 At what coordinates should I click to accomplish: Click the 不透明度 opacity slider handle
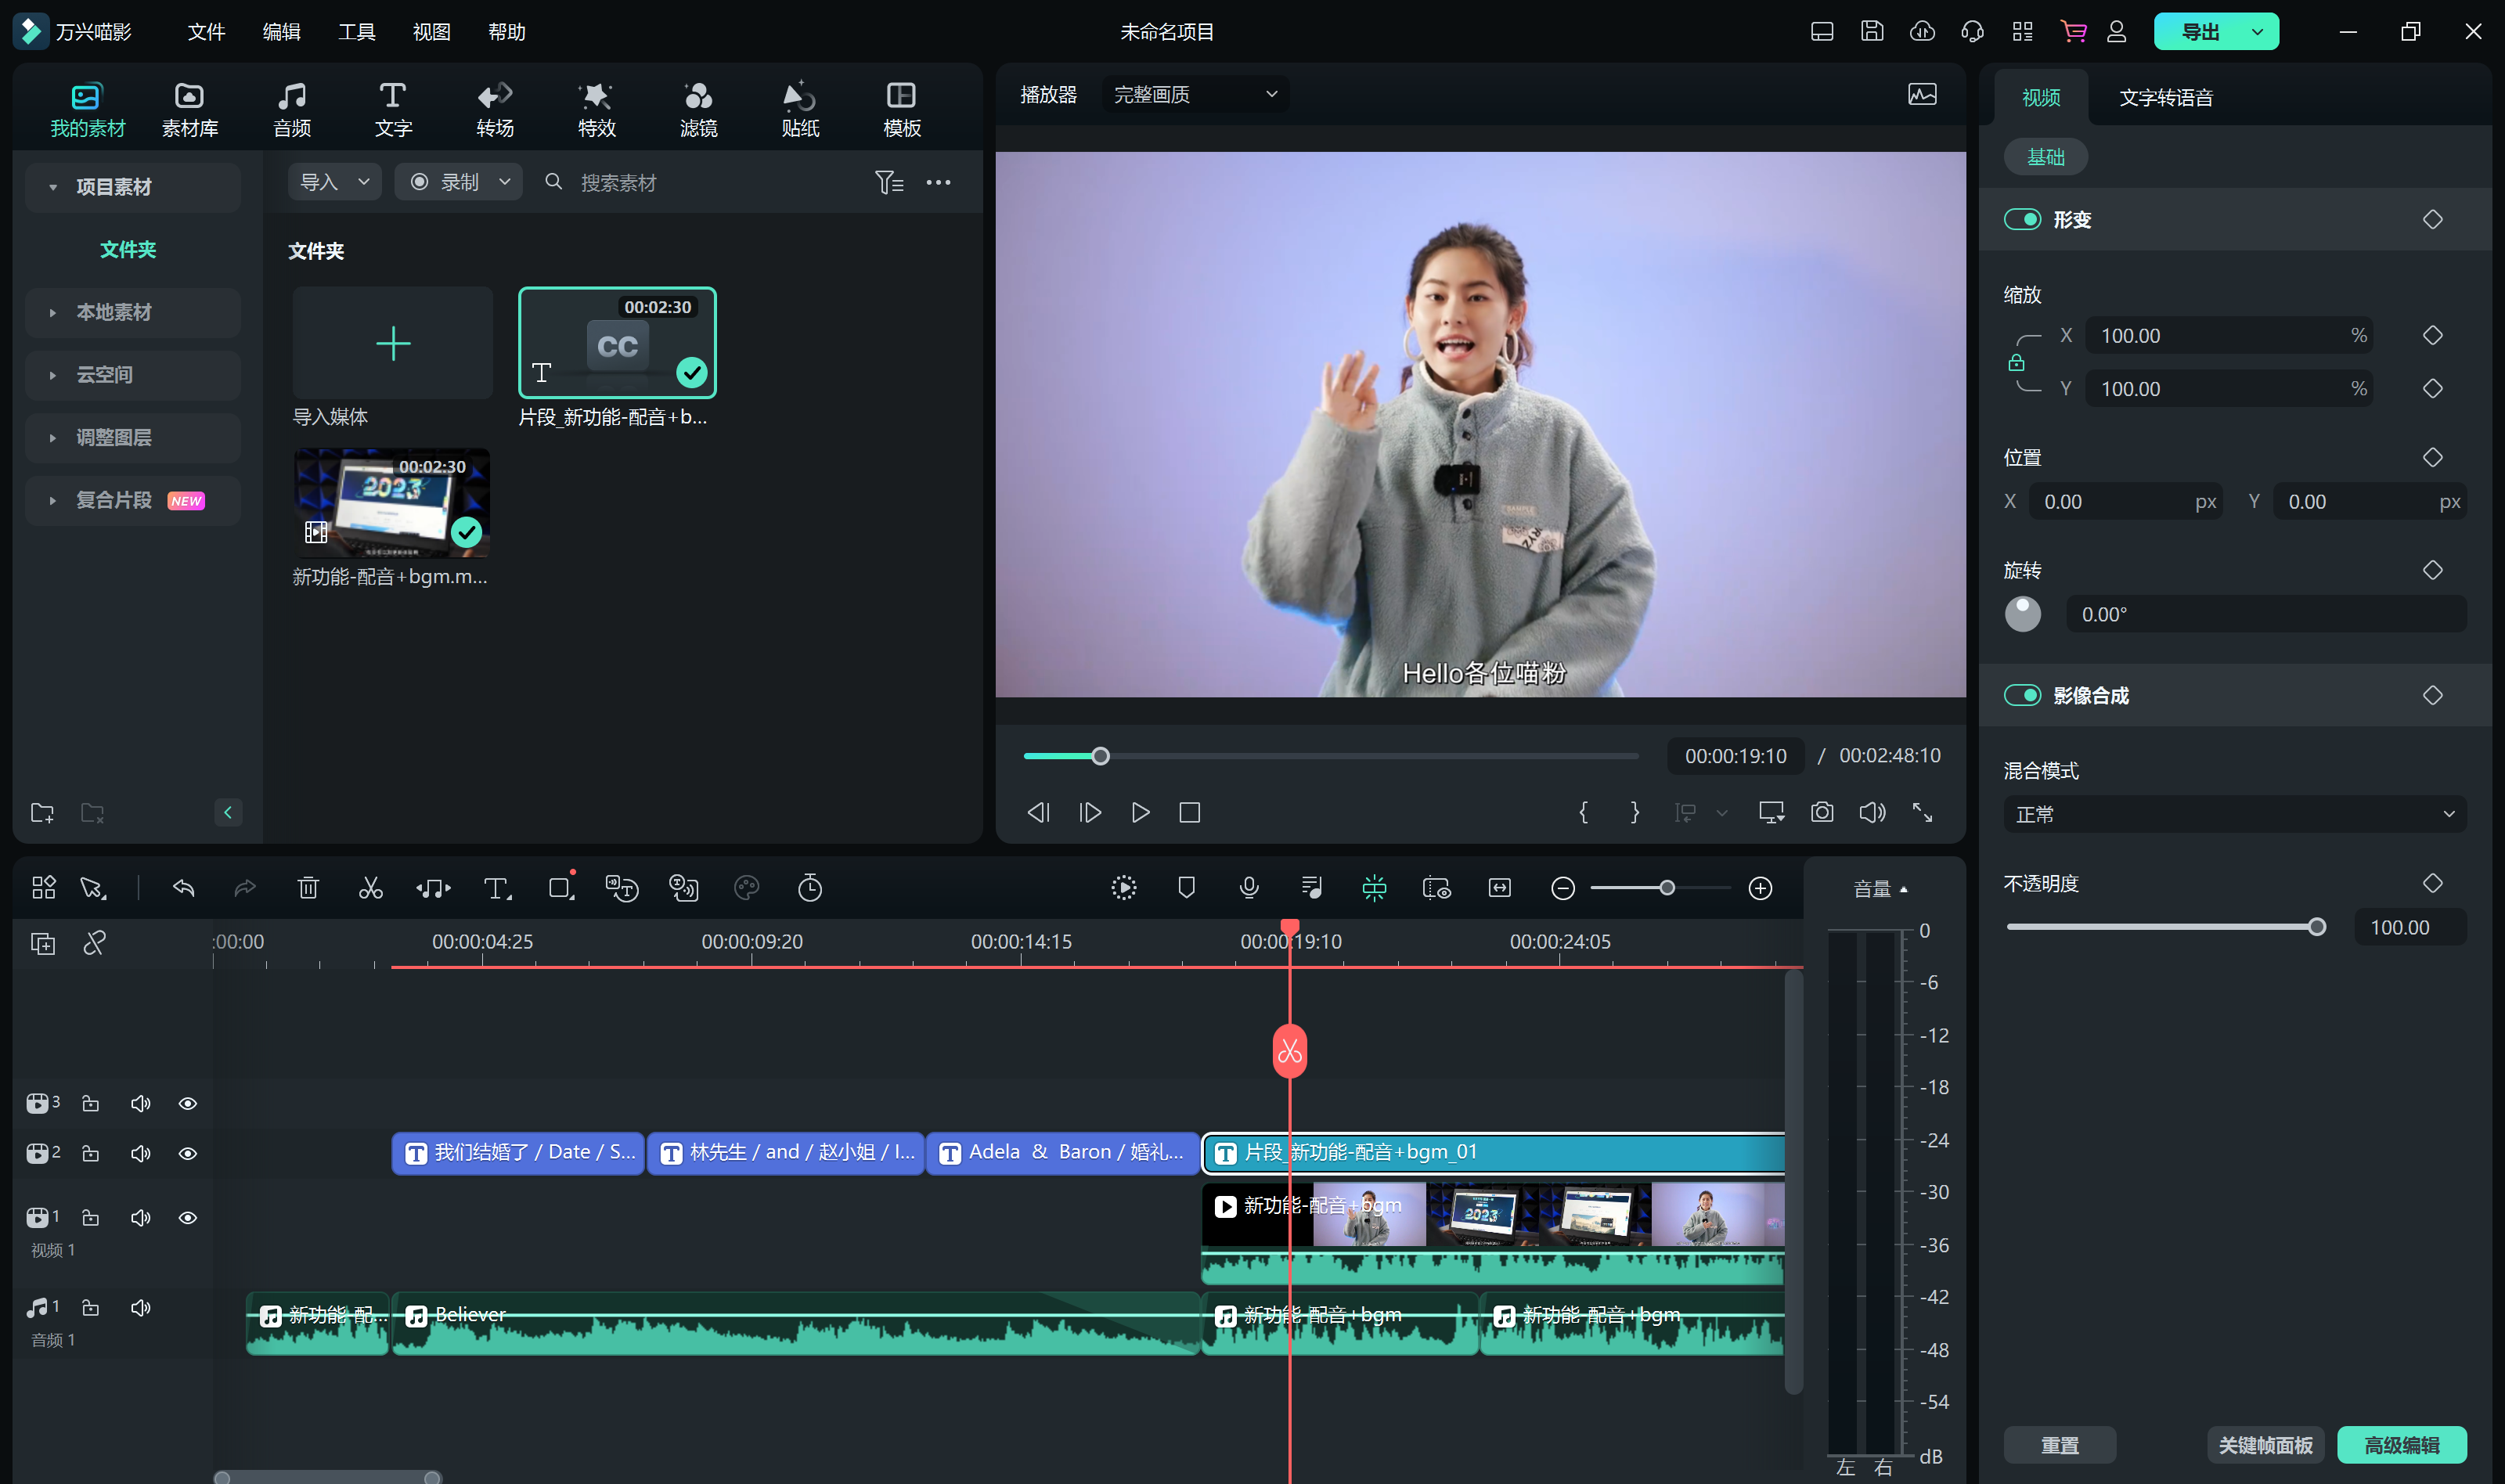2316,927
